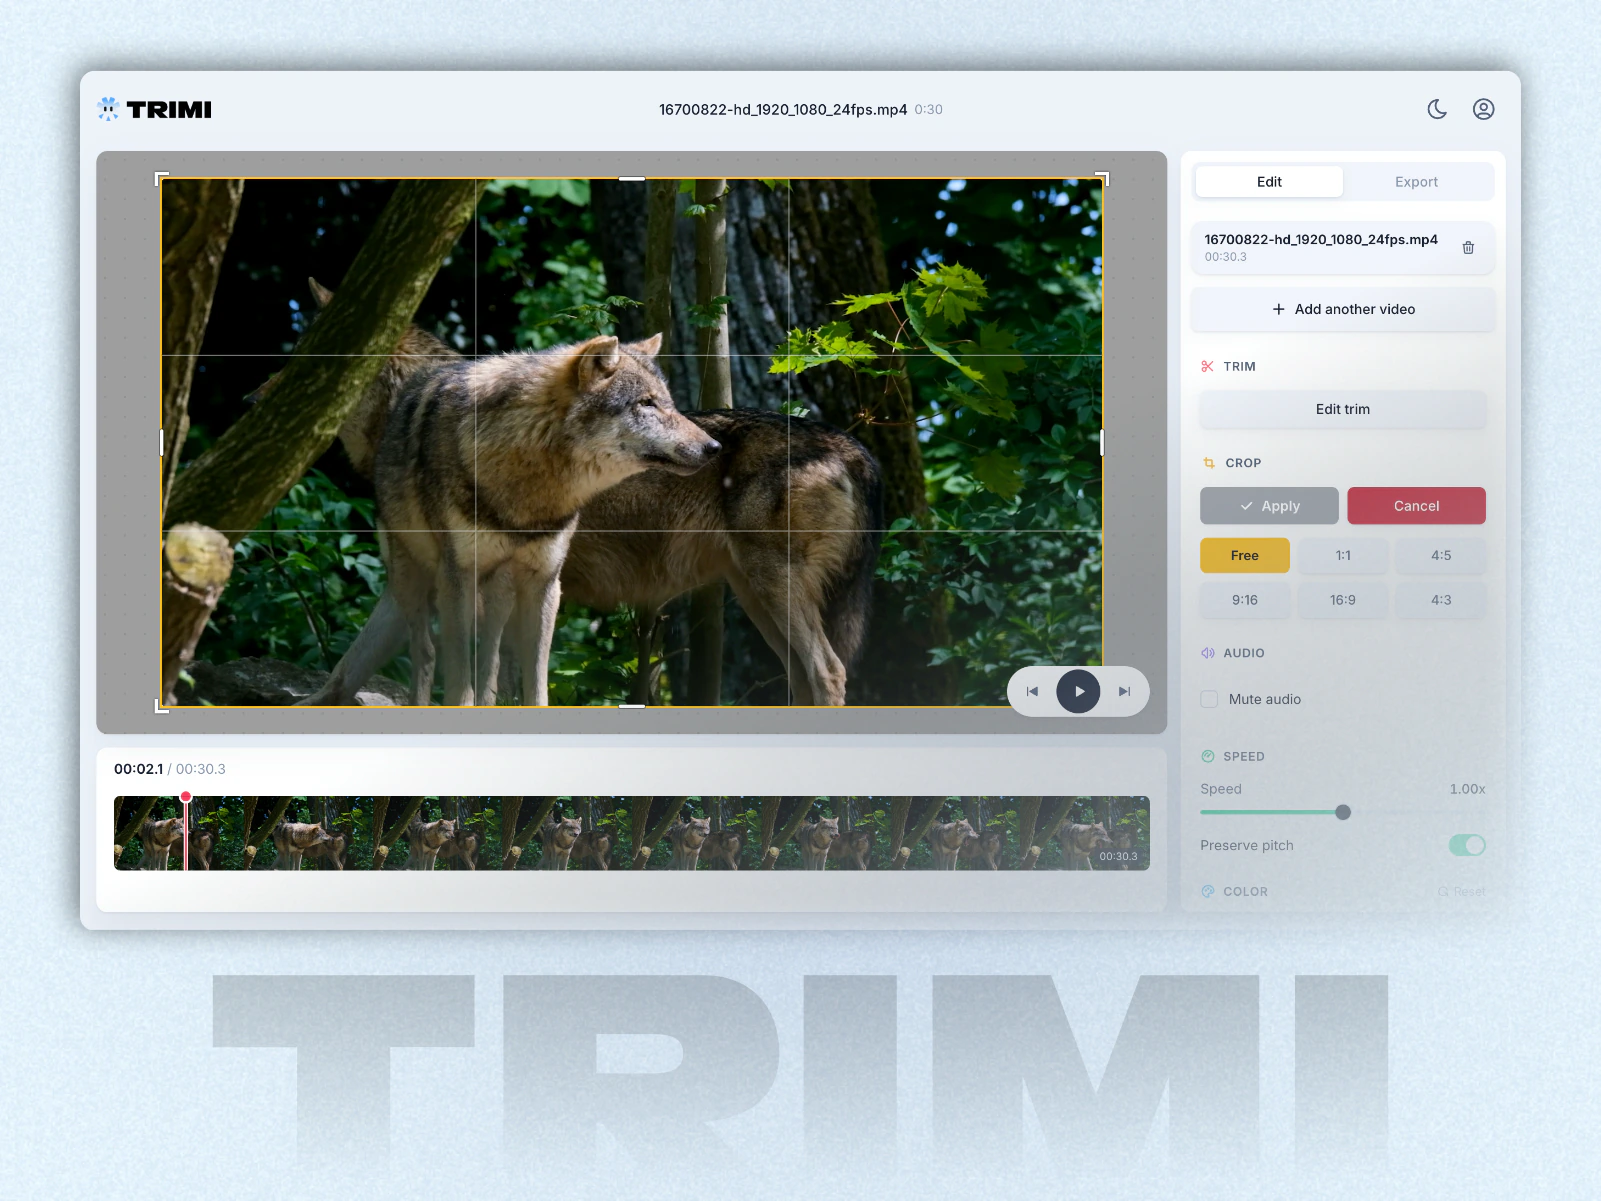1601x1201 pixels.
Task: Select the 16:9 crop ratio
Action: pos(1343,600)
